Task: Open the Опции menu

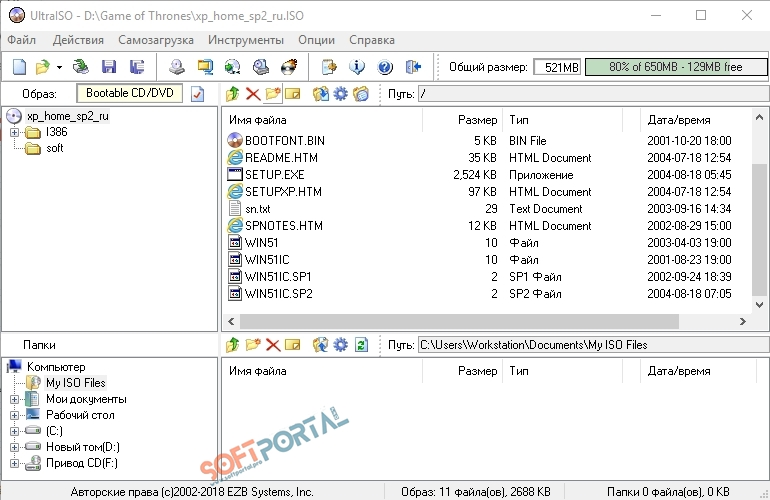Action: 316,40
